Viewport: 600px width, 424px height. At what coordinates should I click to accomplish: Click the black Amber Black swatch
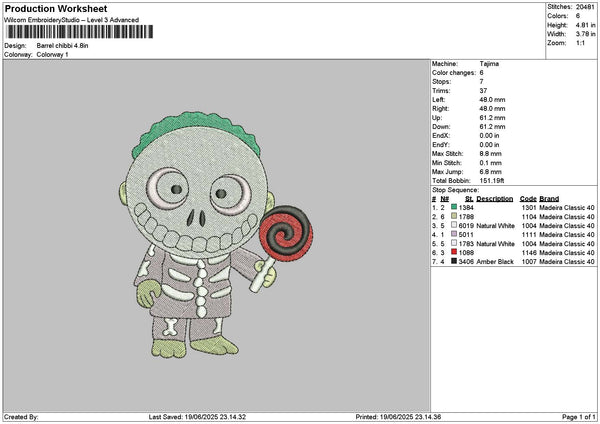click(455, 261)
